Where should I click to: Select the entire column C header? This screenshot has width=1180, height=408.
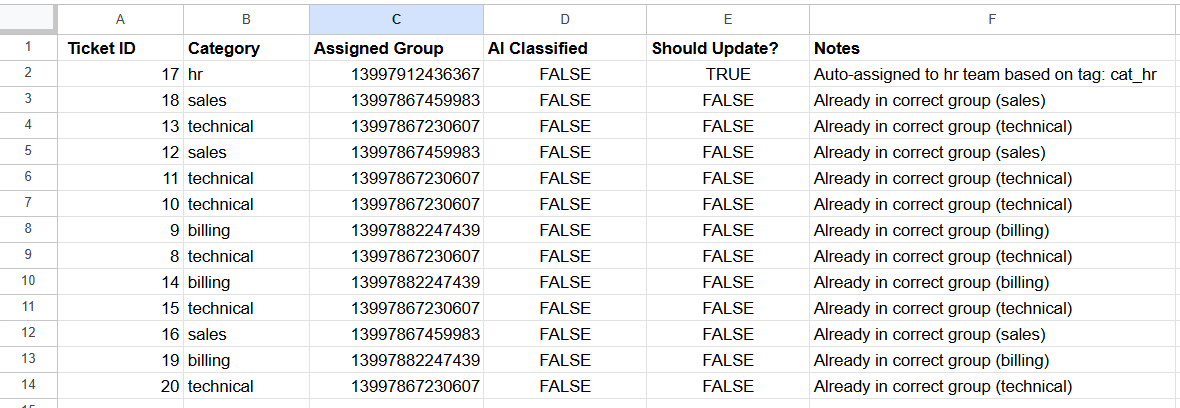(x=396, y=19)
